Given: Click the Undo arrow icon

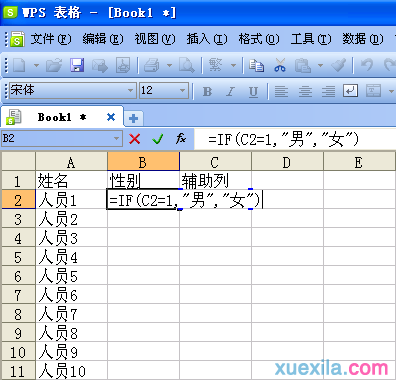Looking at the screenshot, I should coord(367,65).
